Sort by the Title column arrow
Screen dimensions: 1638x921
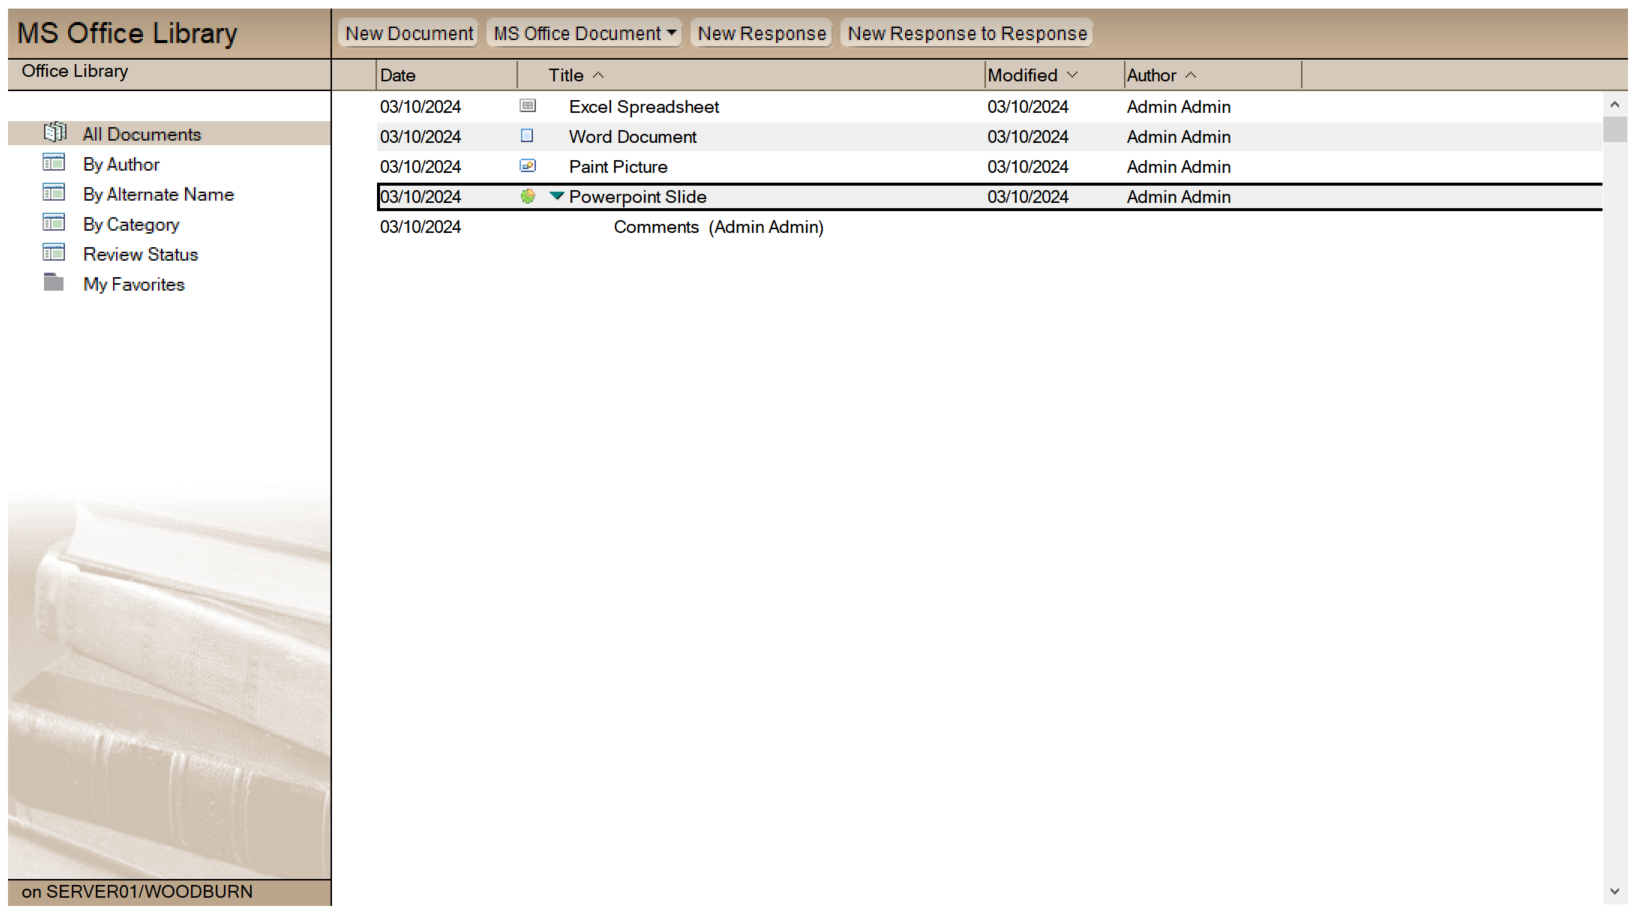point(598,75)
